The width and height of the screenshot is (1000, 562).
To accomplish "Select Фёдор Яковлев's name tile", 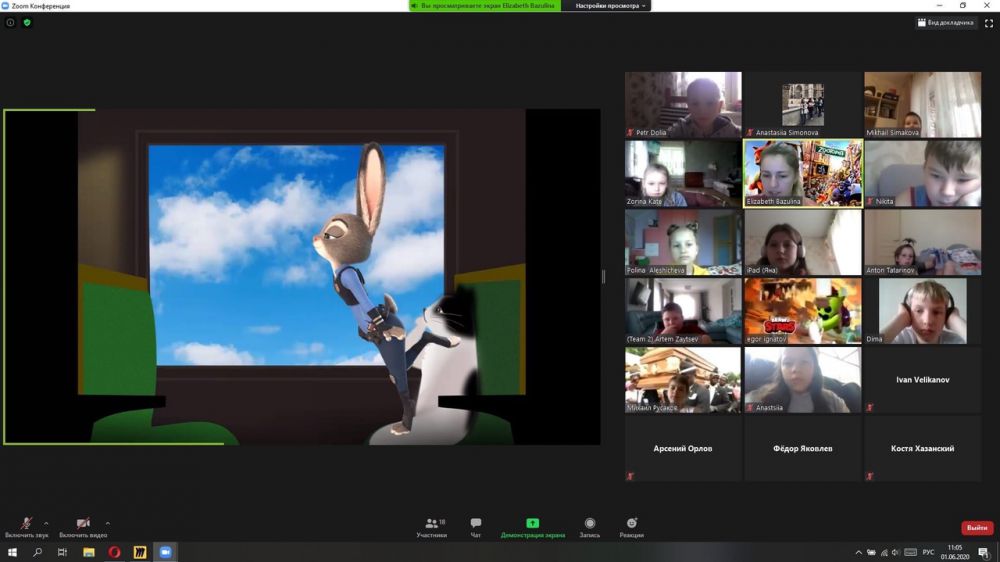I will [x=802, y=448].
